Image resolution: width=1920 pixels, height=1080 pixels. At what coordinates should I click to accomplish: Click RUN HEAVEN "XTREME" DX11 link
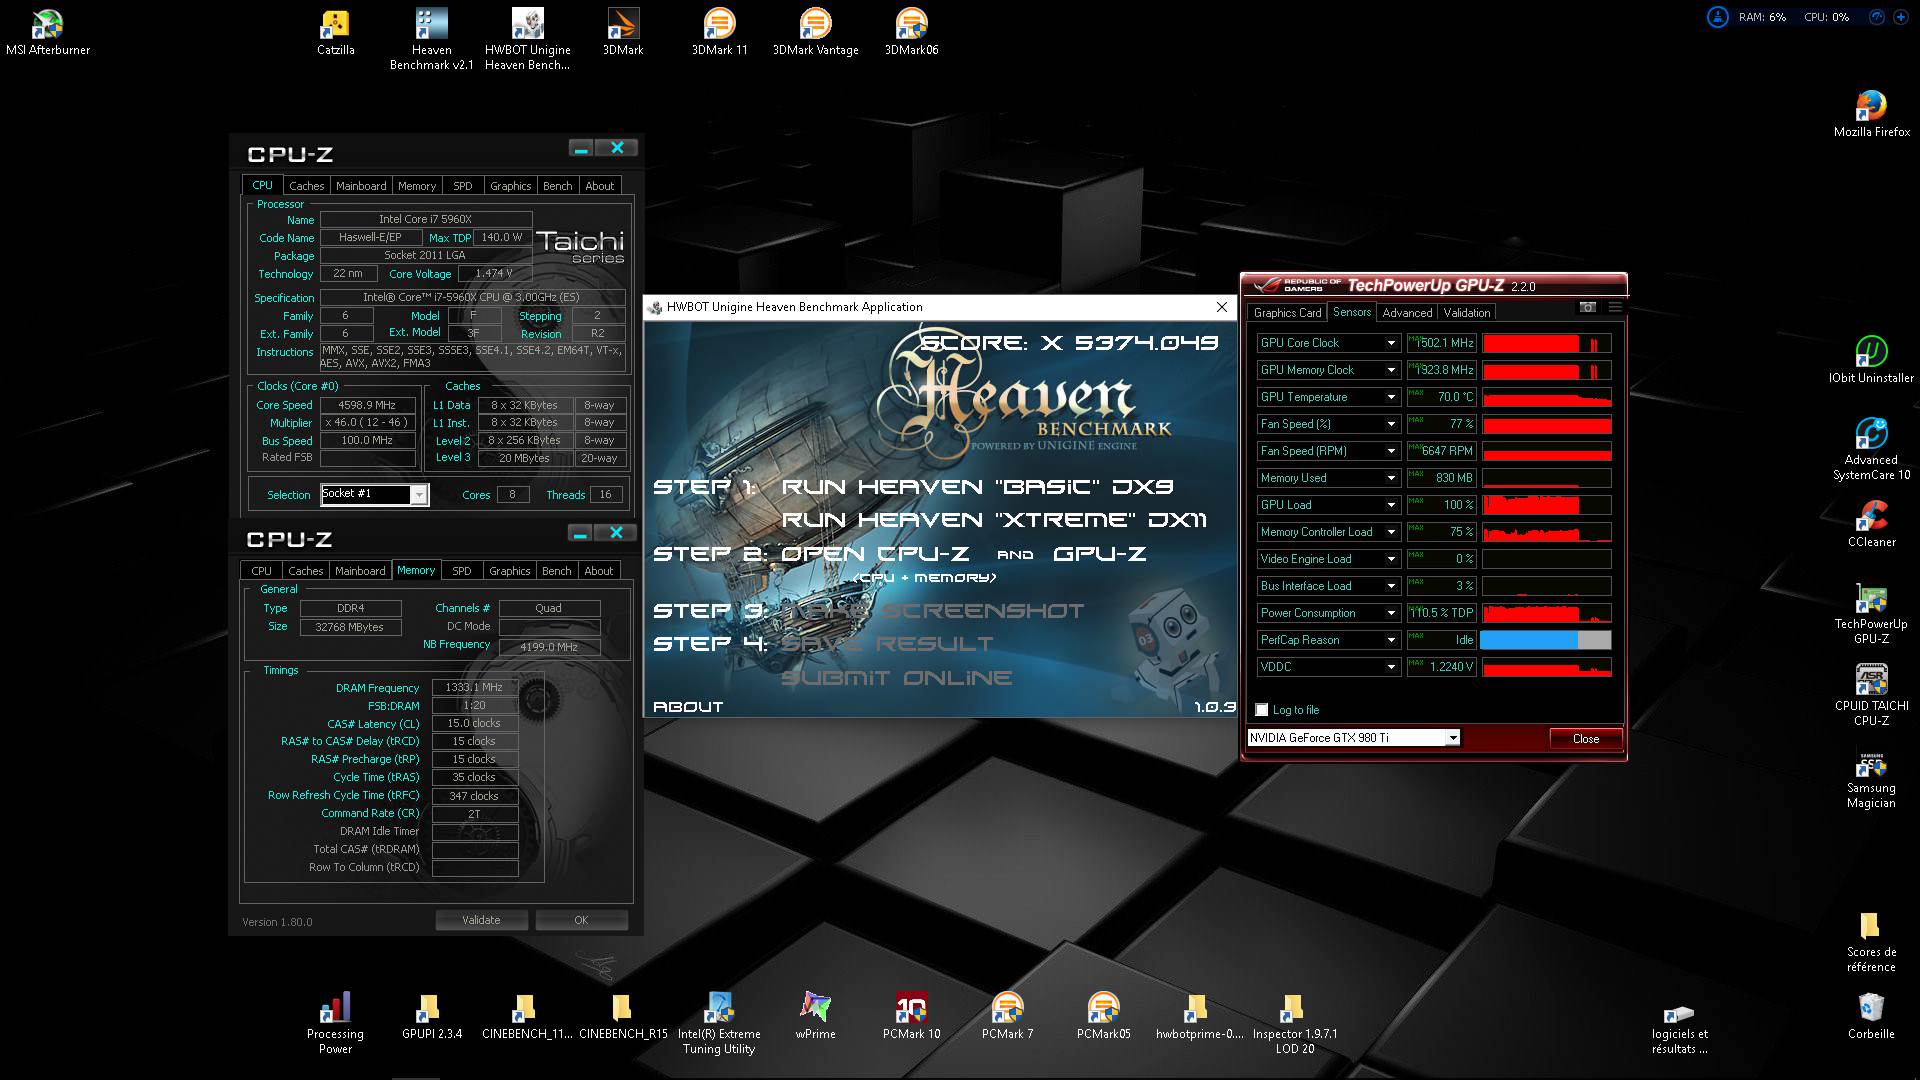click(994, 520)
